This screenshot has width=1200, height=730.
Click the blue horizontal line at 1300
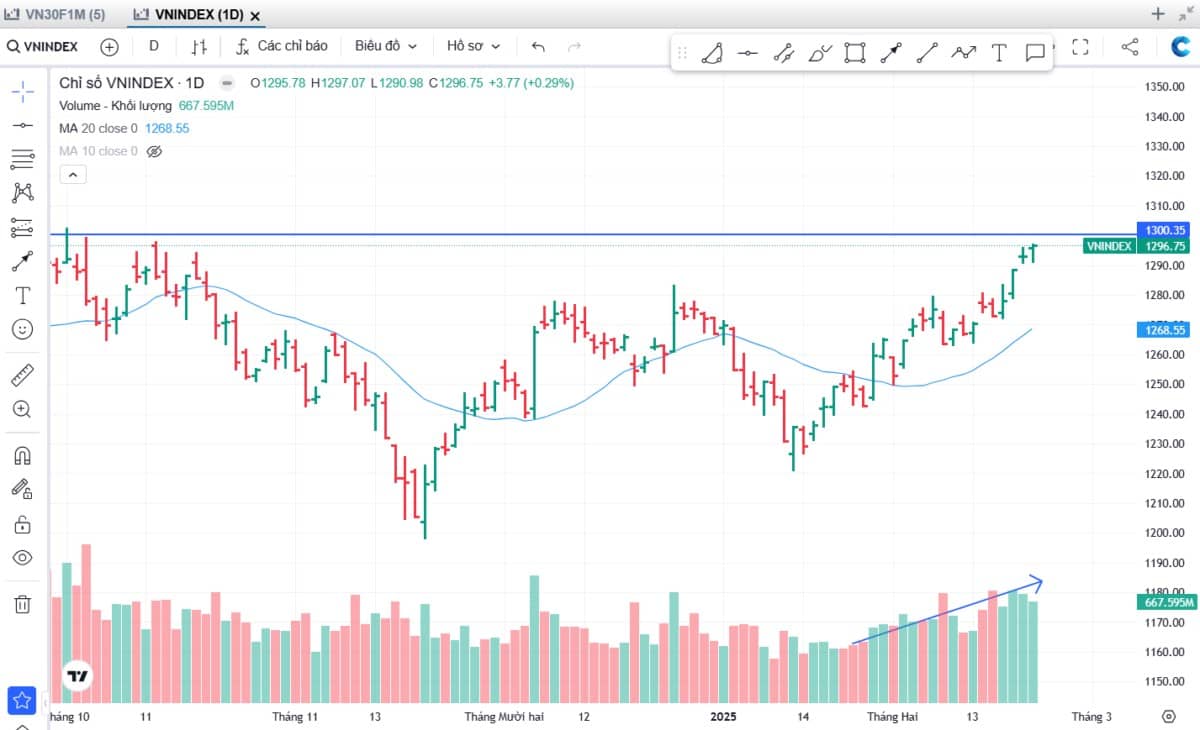pyautogui.click(x=595, y=235)
